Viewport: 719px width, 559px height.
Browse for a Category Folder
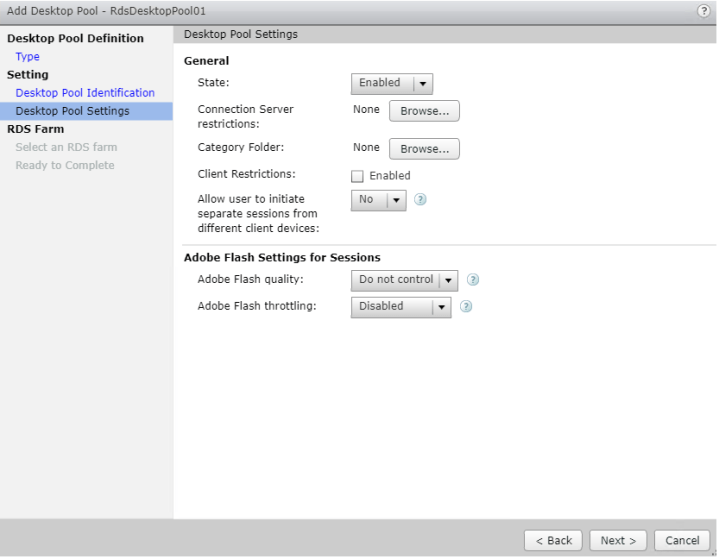pyautogui.click(x=424, y=148)
